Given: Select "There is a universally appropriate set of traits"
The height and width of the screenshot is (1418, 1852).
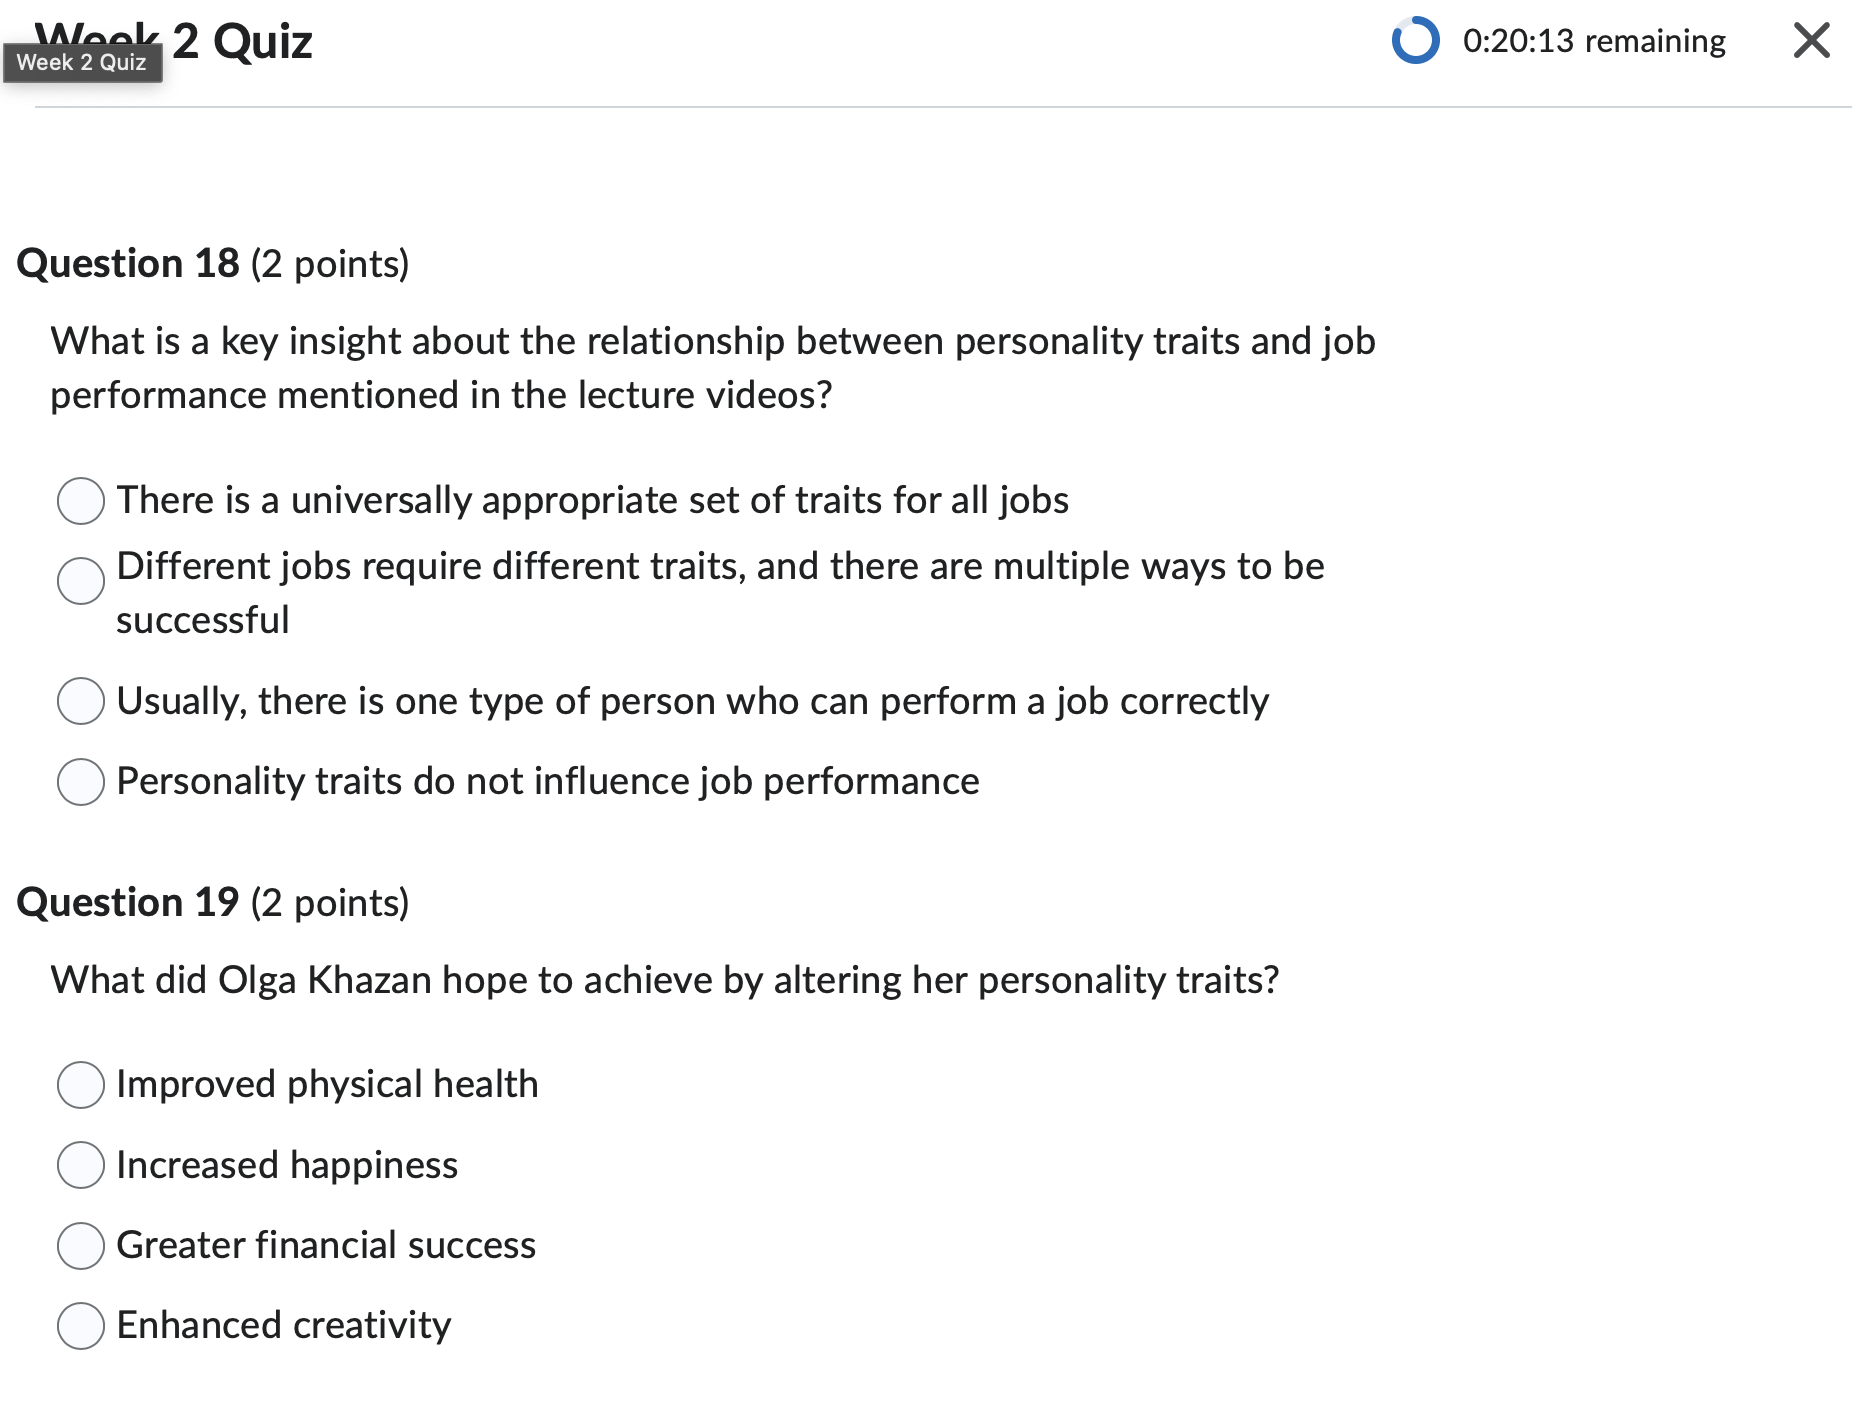Looking at the screenshot, I should click(x=81, y=501).
